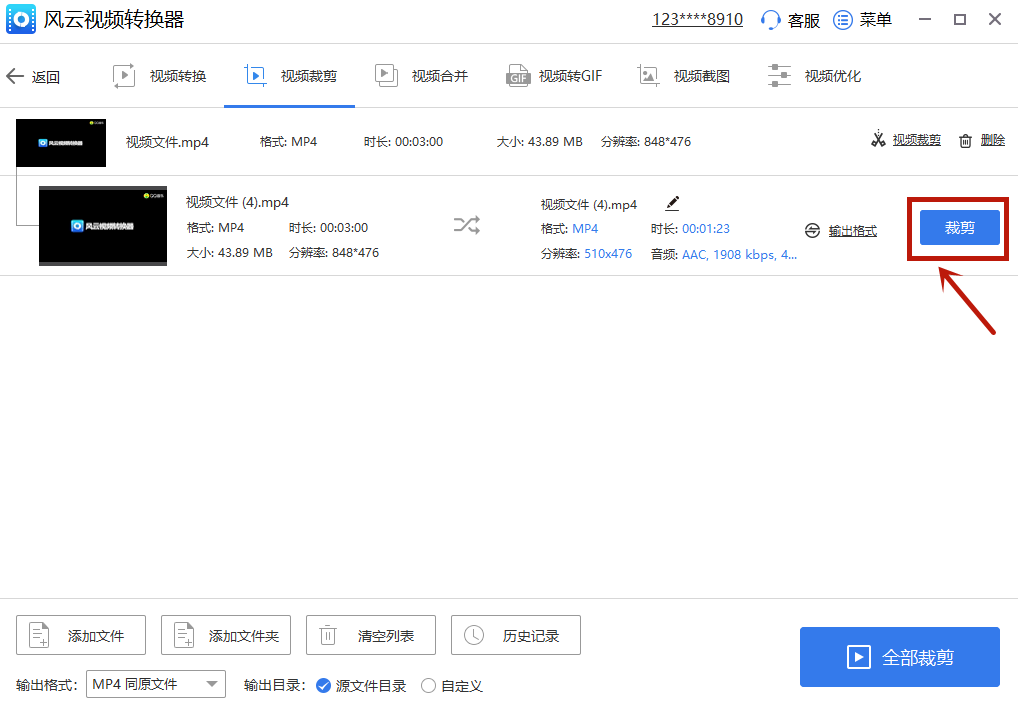Click 添加文件 button text
1018x713 pixels.
[96, 636]
